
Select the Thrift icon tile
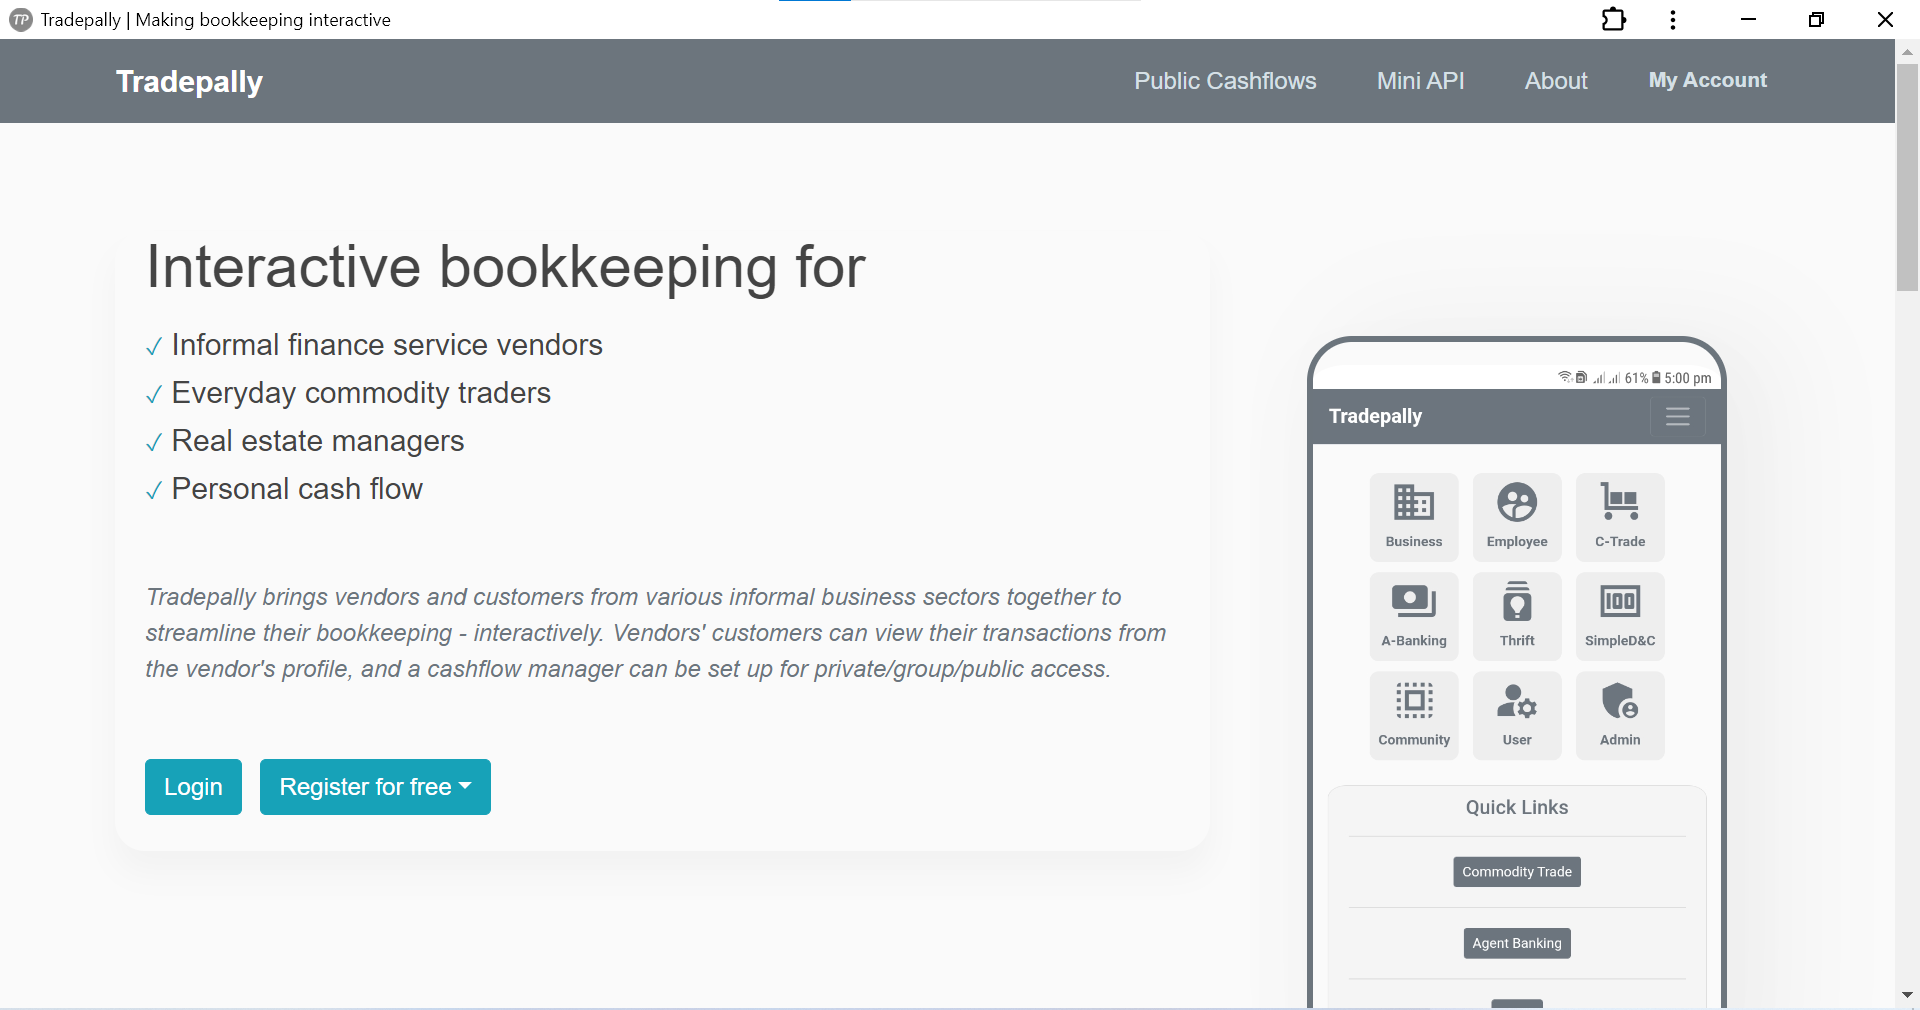pyautogui.click(x=1516, y=616)
